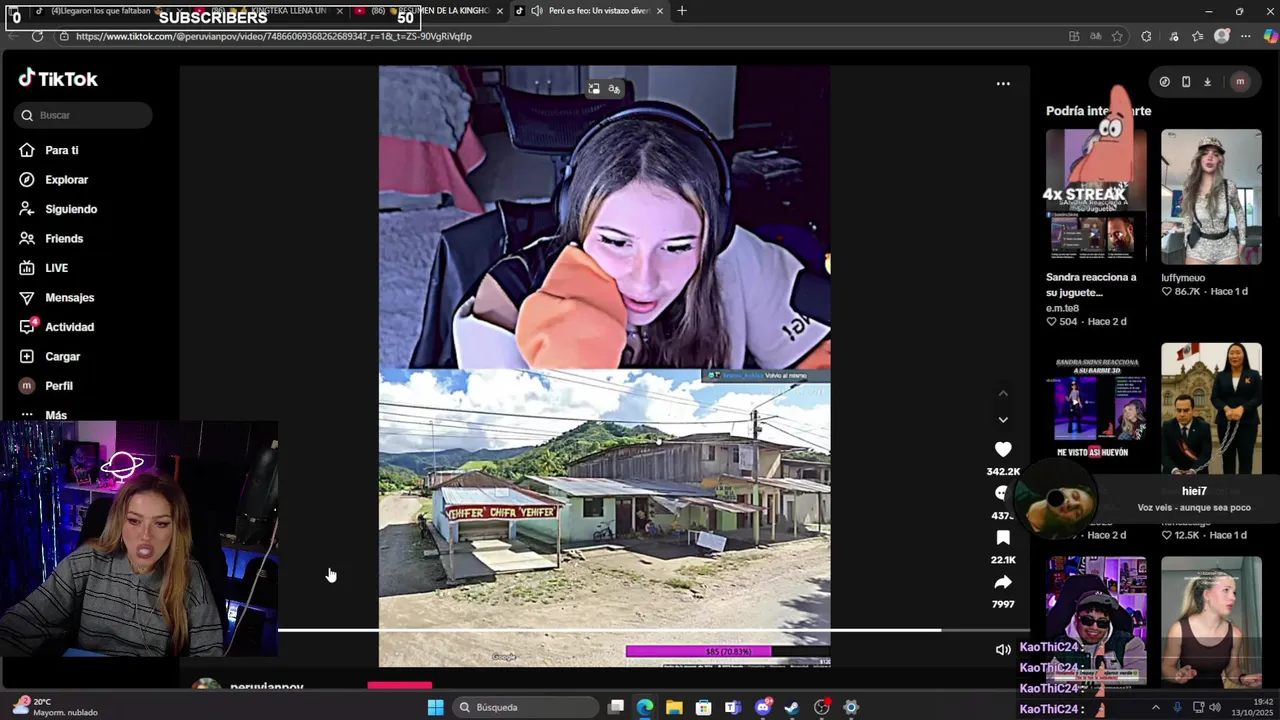Click the download desktop app icon
Viewport: 1280px width, 720px height.
pyautogui.click(x=1207, y=82)
